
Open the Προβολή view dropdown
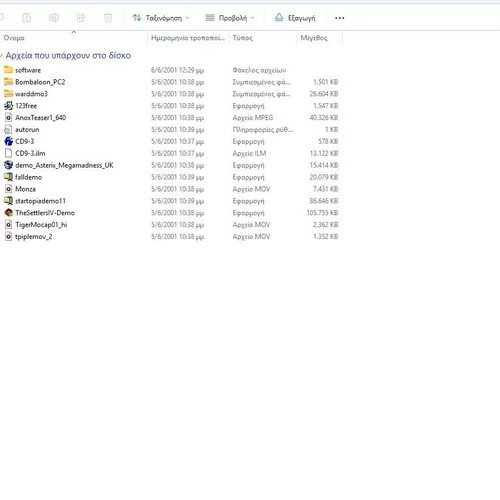tap(230, 18)
